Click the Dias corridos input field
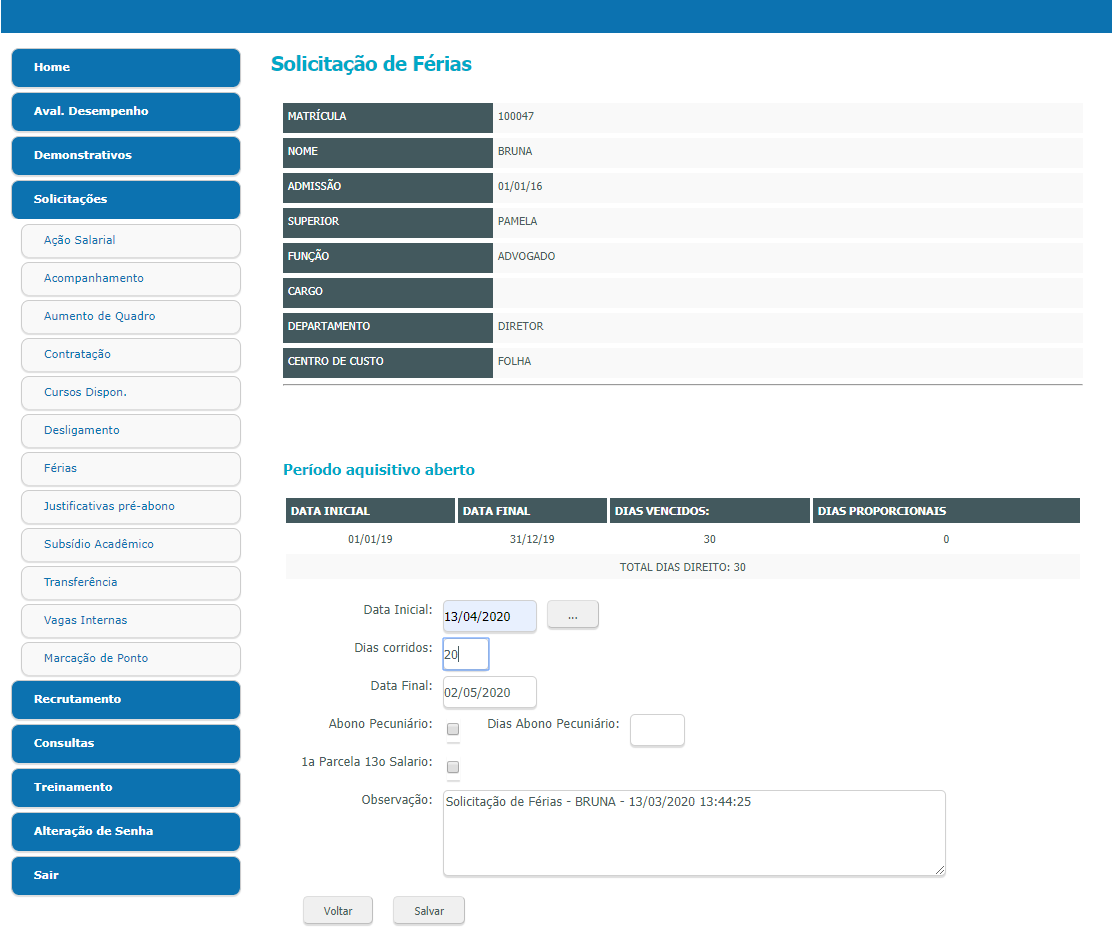Image resolution: width=1112 pixels, height=933 pixels. pos(465,654)
